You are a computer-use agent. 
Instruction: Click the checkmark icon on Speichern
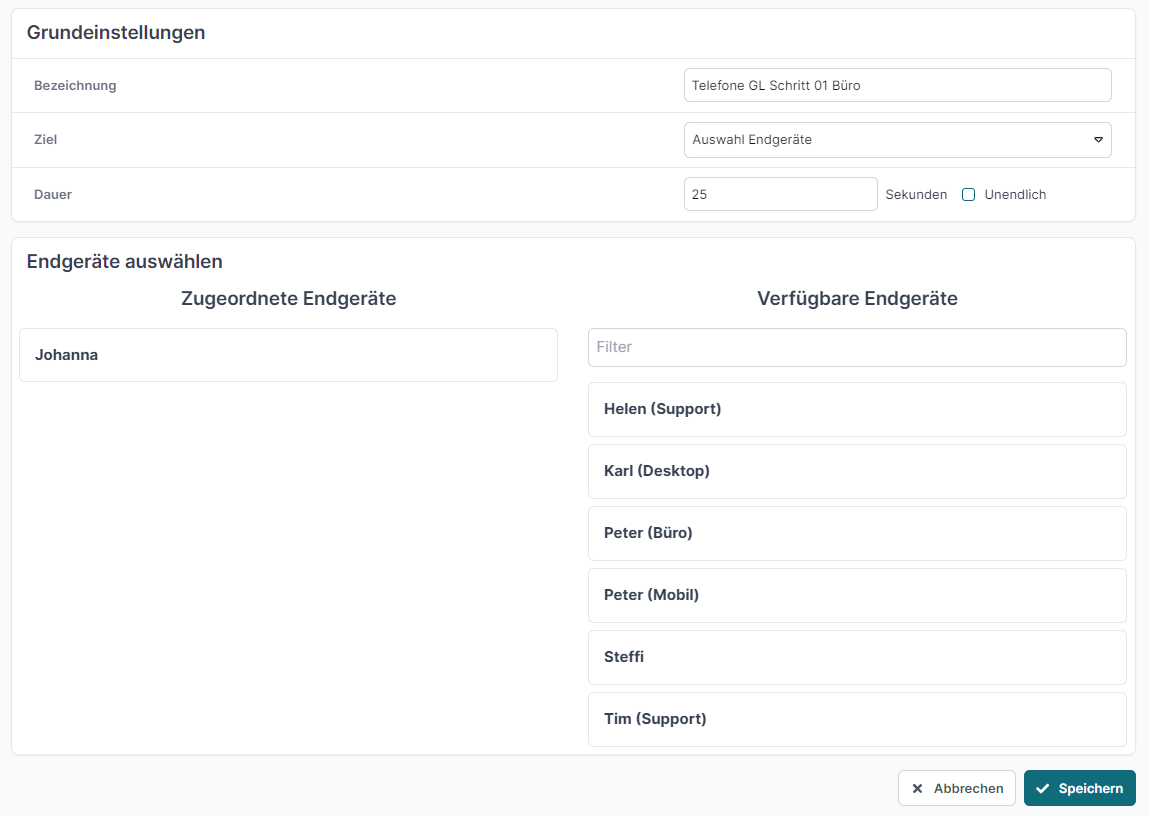[1043, 789]
